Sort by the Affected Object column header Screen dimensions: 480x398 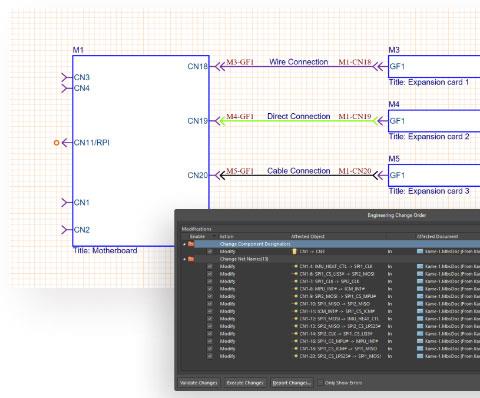pyautogui.click(x=308, y=236)
